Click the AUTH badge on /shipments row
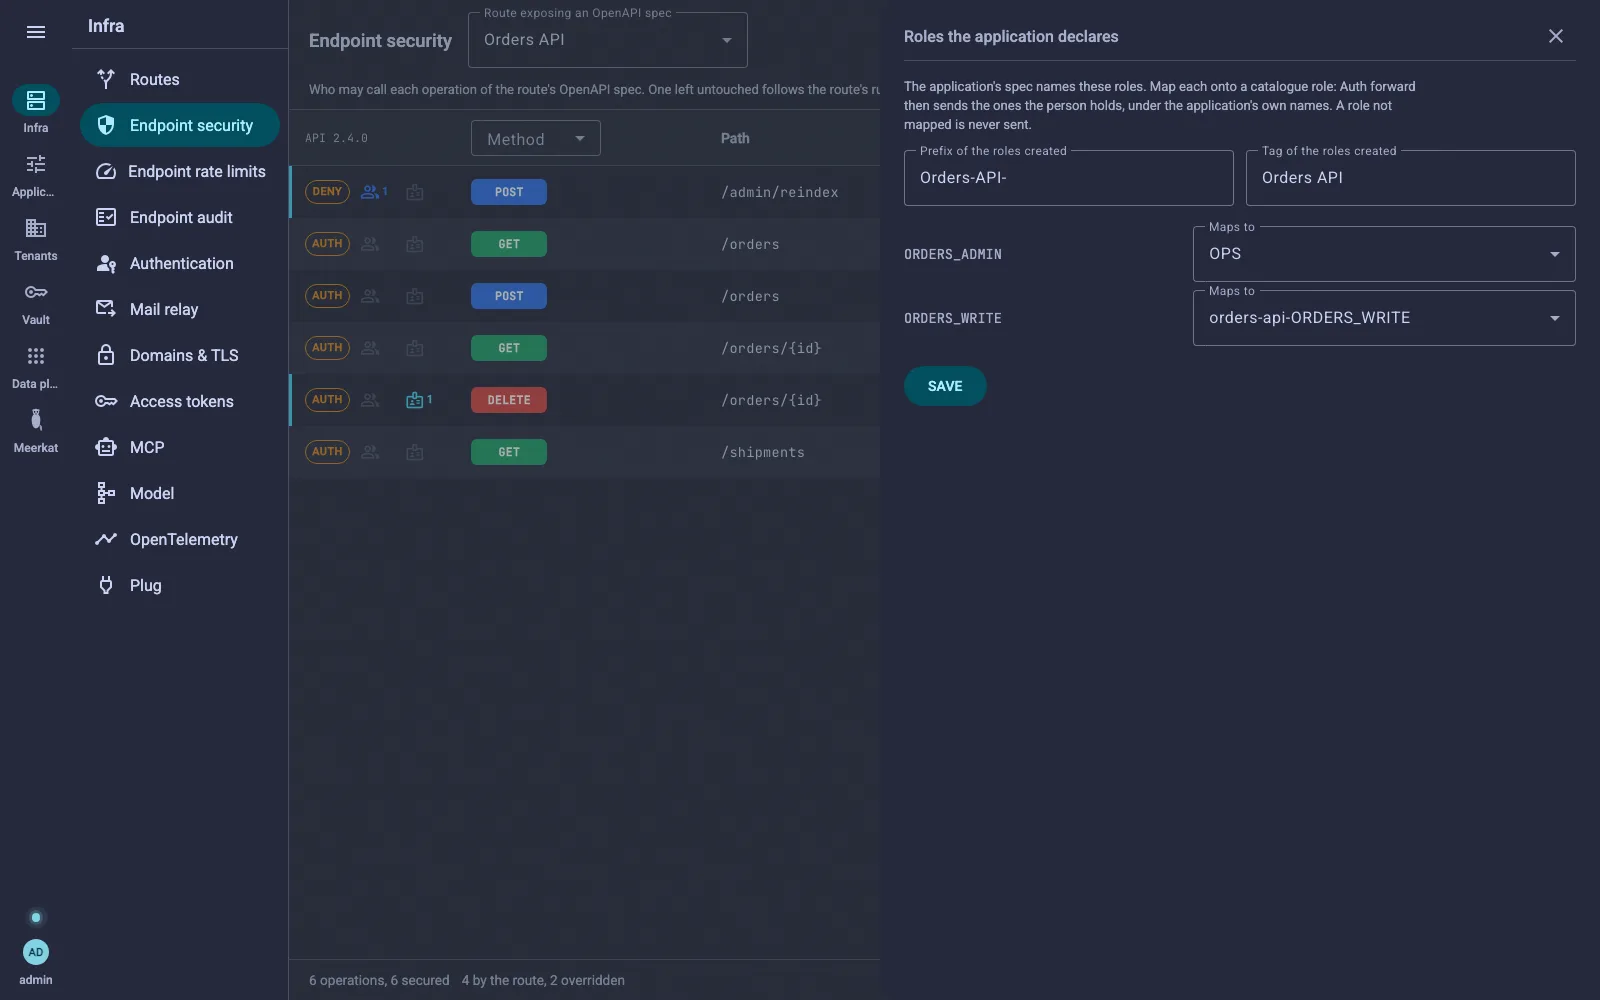 pyautogui.click(x=327, y=452)
